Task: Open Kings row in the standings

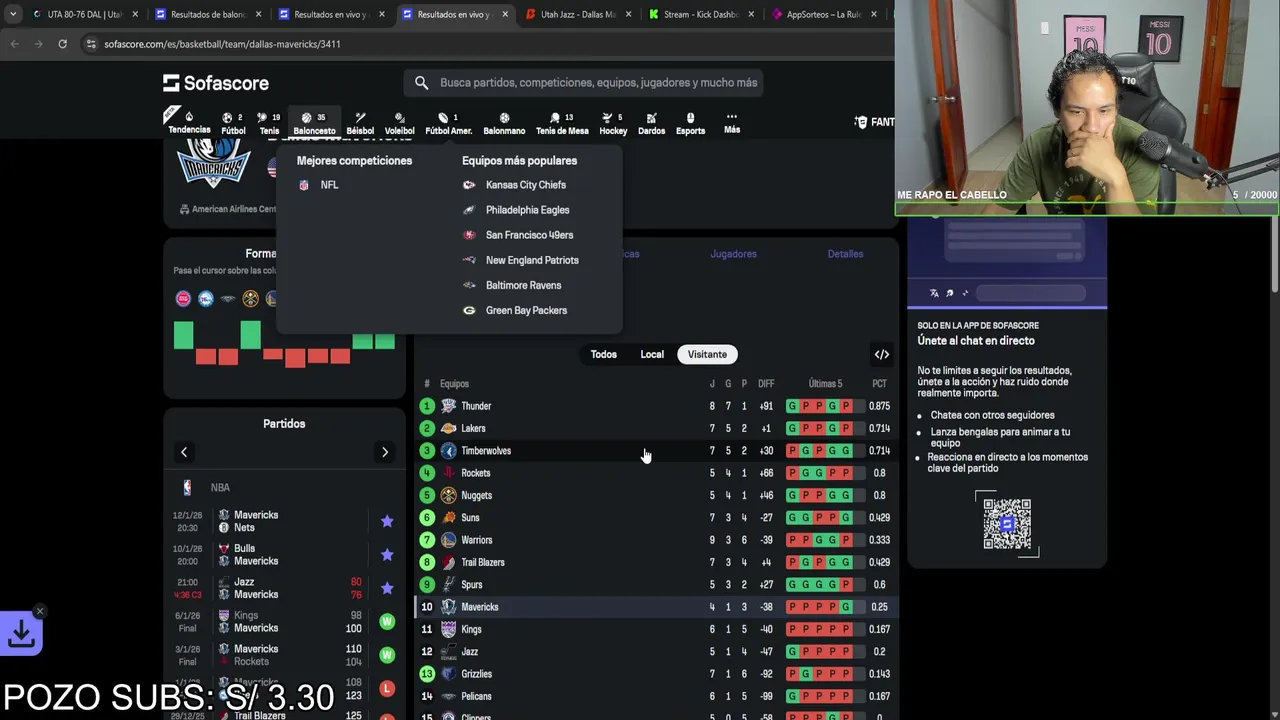Action: coord(655,629)
